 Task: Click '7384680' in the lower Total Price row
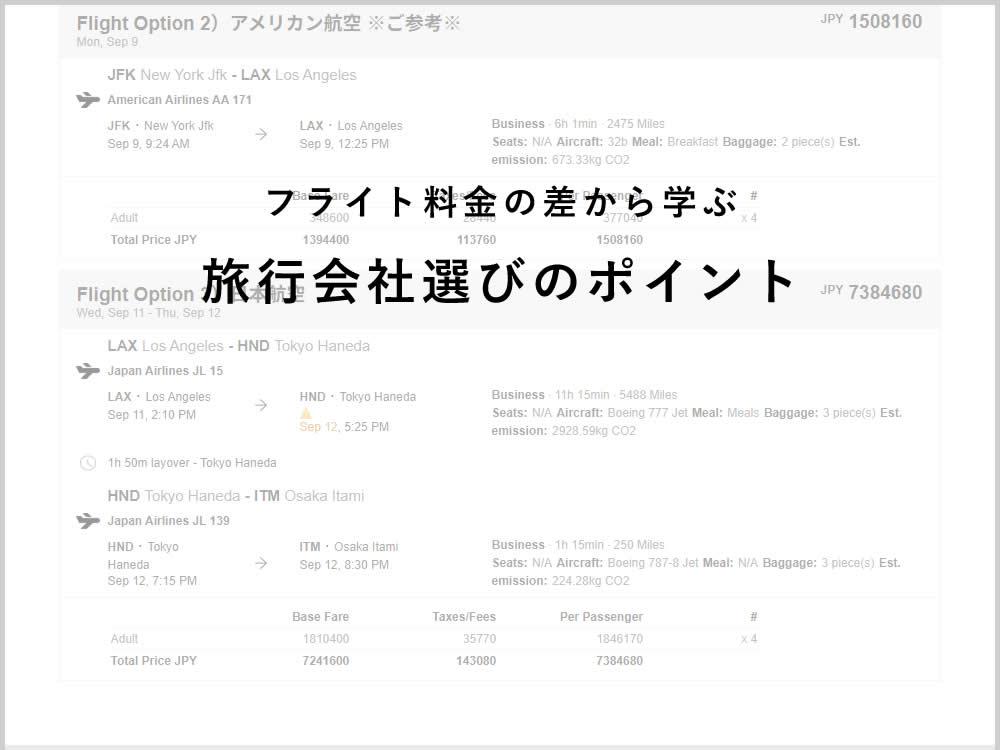coord(619,661)
